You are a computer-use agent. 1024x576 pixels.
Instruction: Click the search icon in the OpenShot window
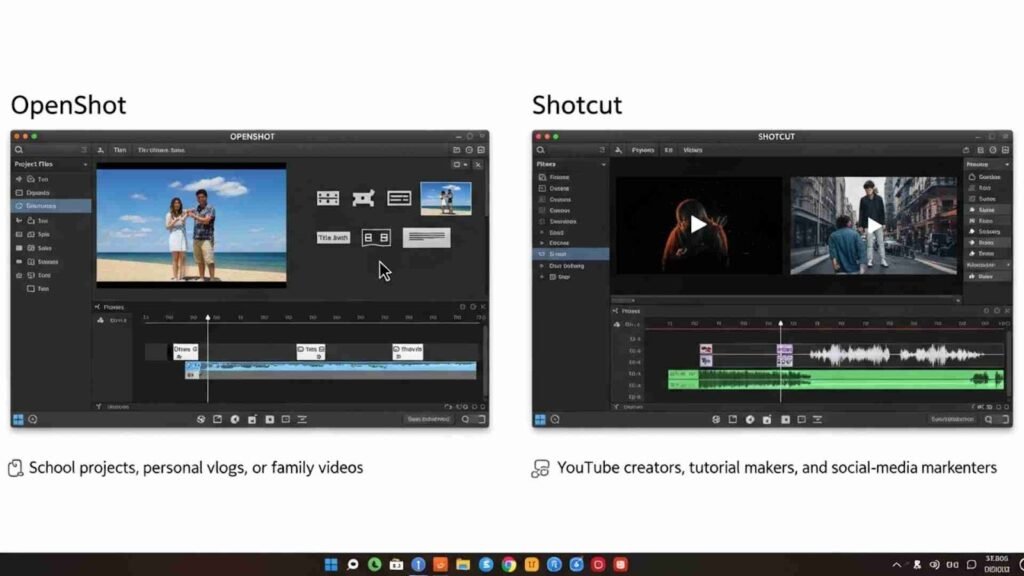(19, 150)
